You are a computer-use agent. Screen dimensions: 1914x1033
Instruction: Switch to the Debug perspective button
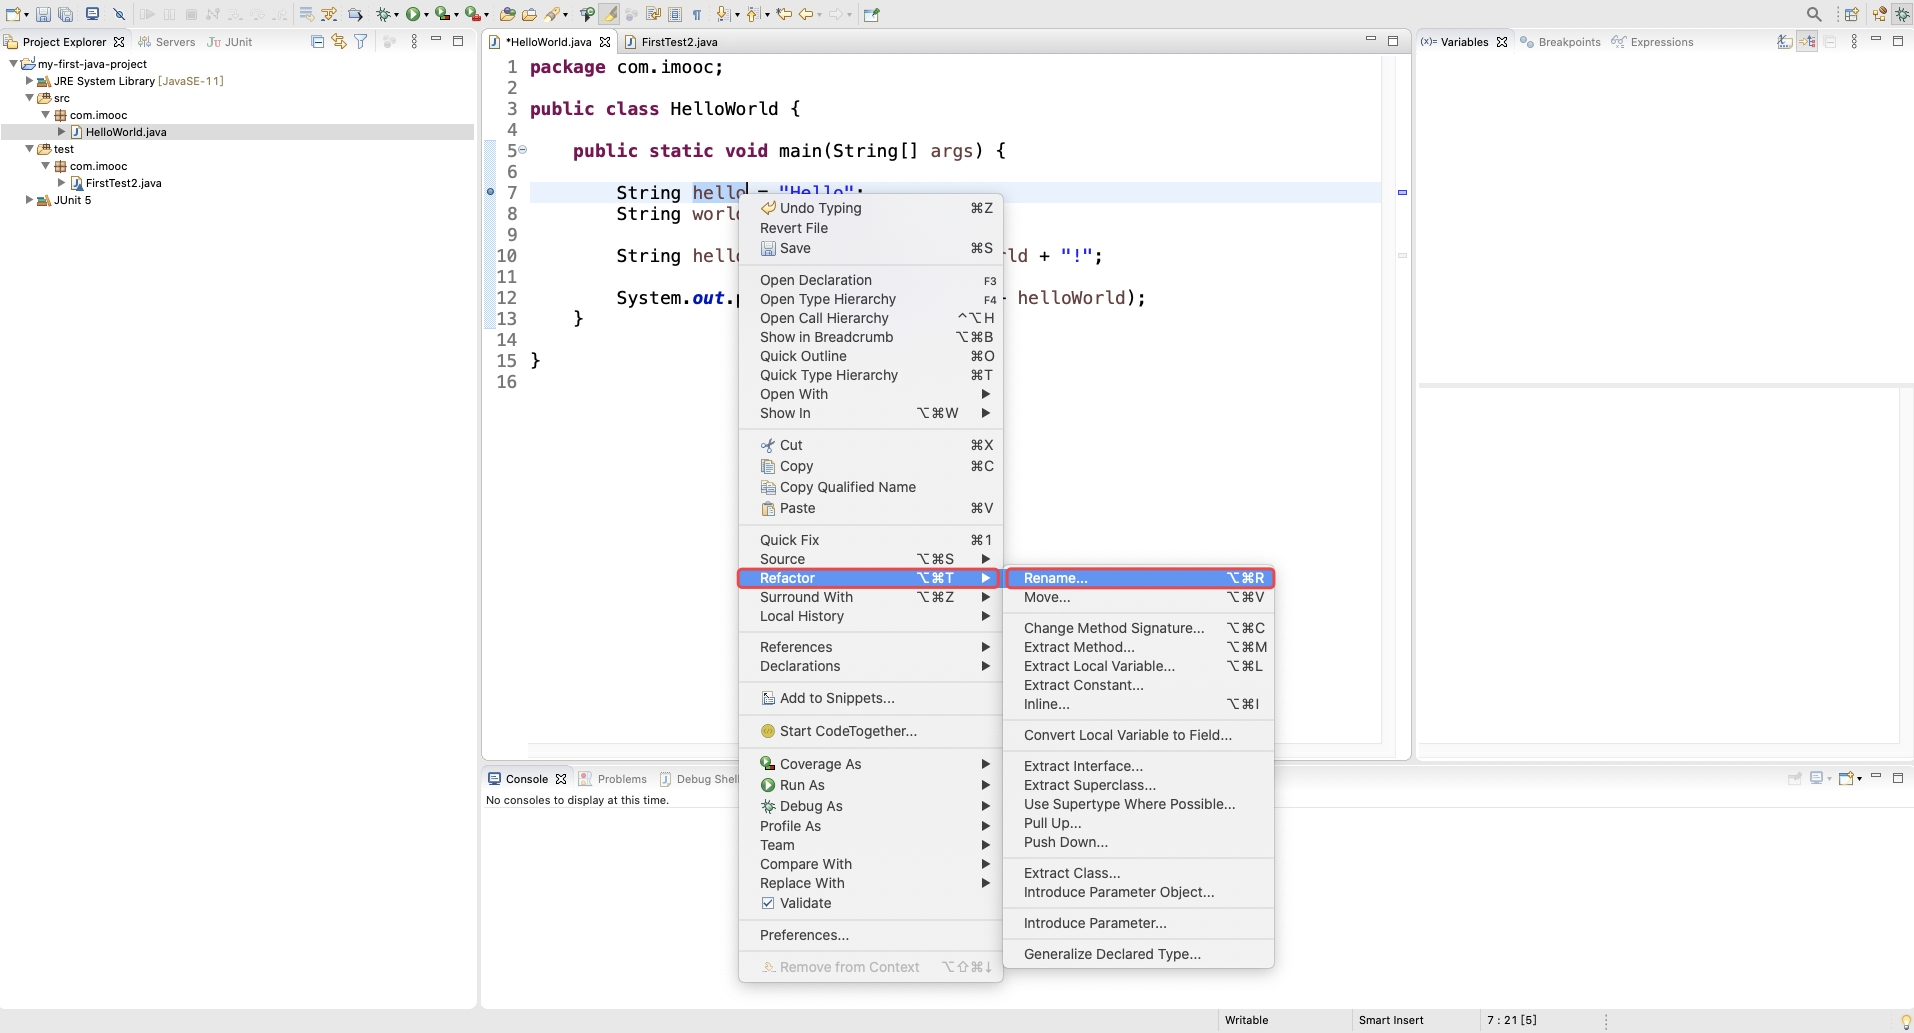pyautogui.click(x=1902, y=14)
